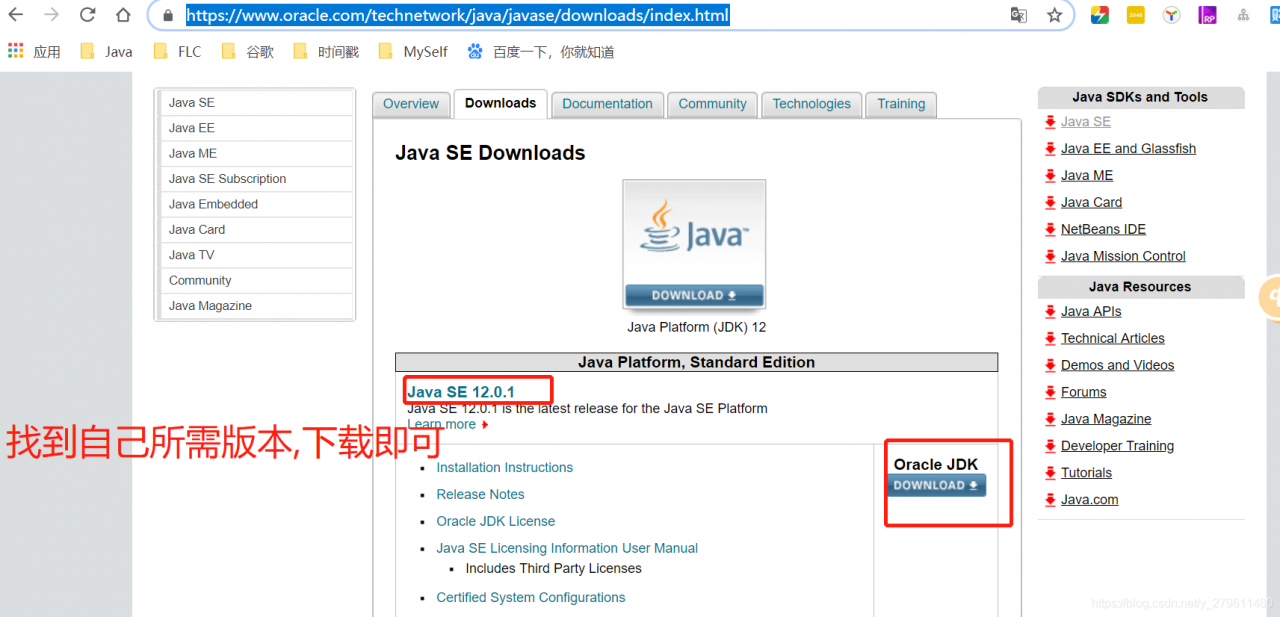1280x617 pixels.
Task: Open the Java Mission Control link
Action: click(1123, 256)
